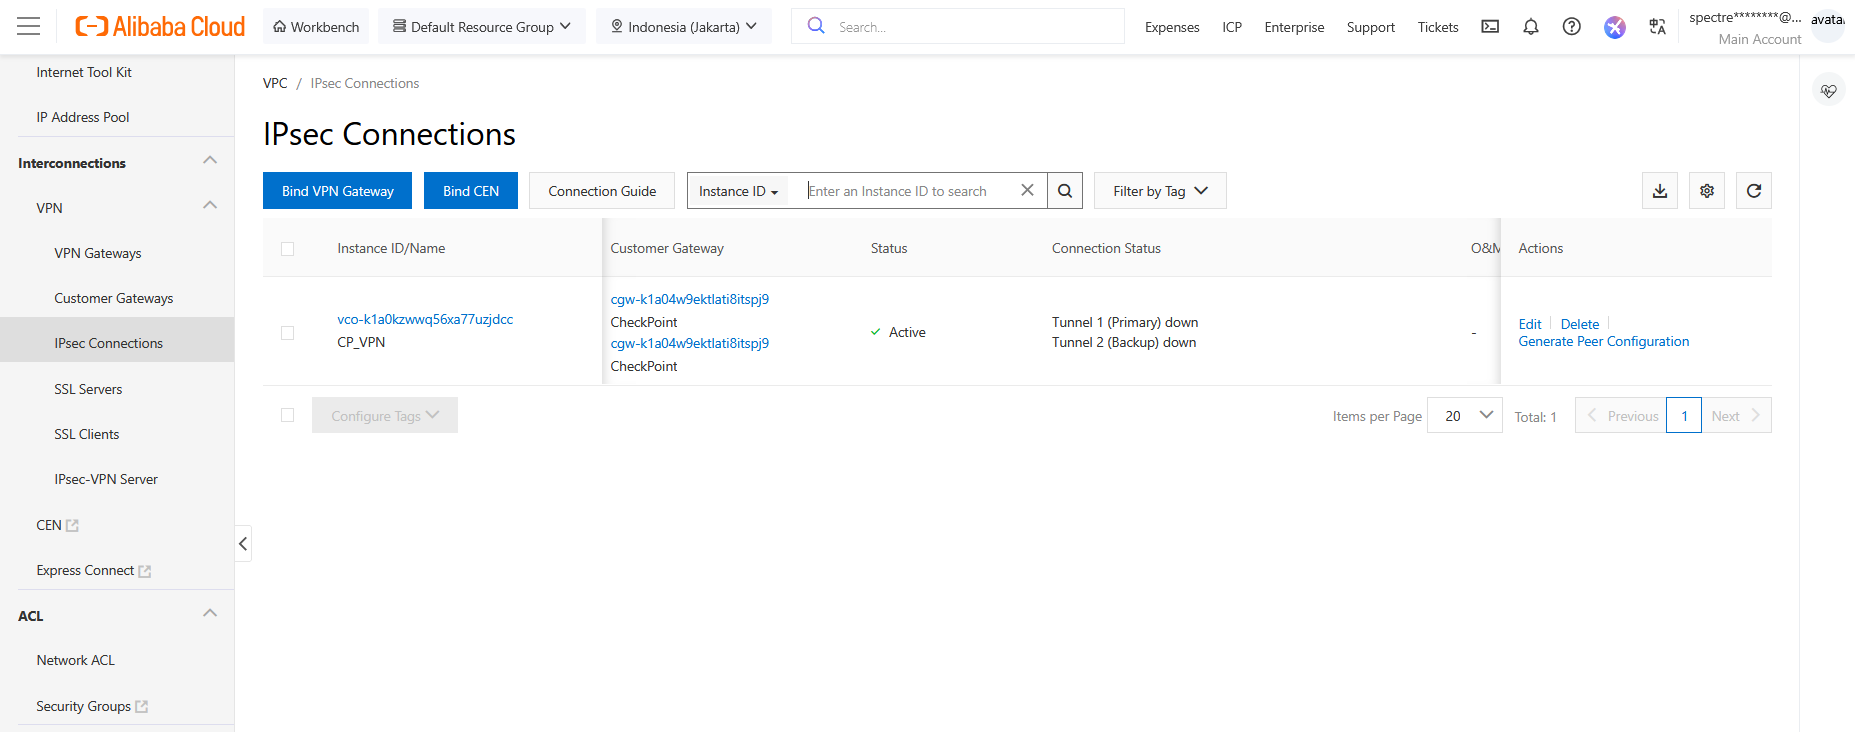1855x732 pixels.
Task: Click the help question mark icon
Action: (1571, 27)
